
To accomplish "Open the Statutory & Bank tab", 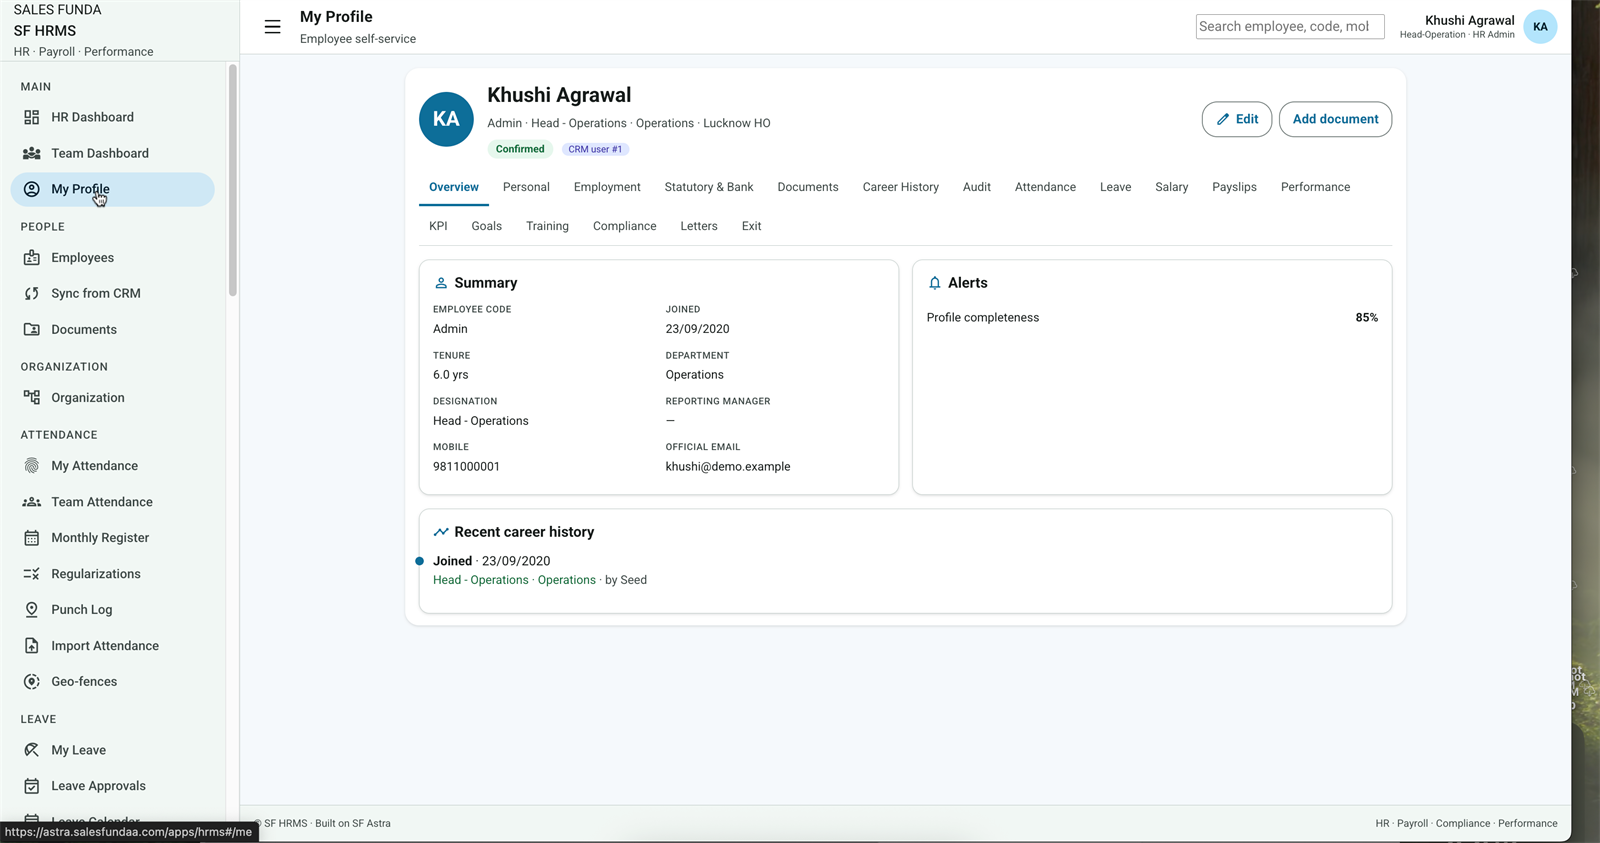I will click(x=709, y=187).
